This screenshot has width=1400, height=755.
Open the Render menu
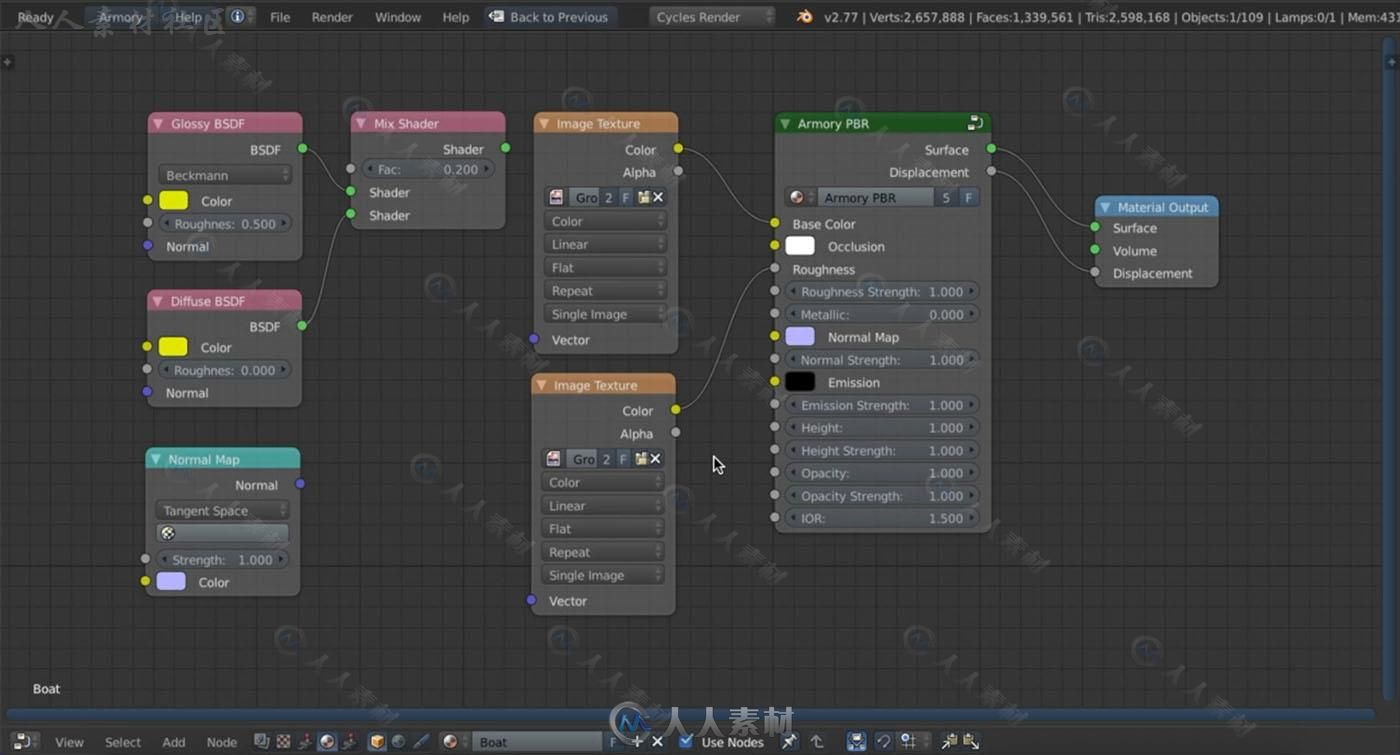(x=332, y=17)
